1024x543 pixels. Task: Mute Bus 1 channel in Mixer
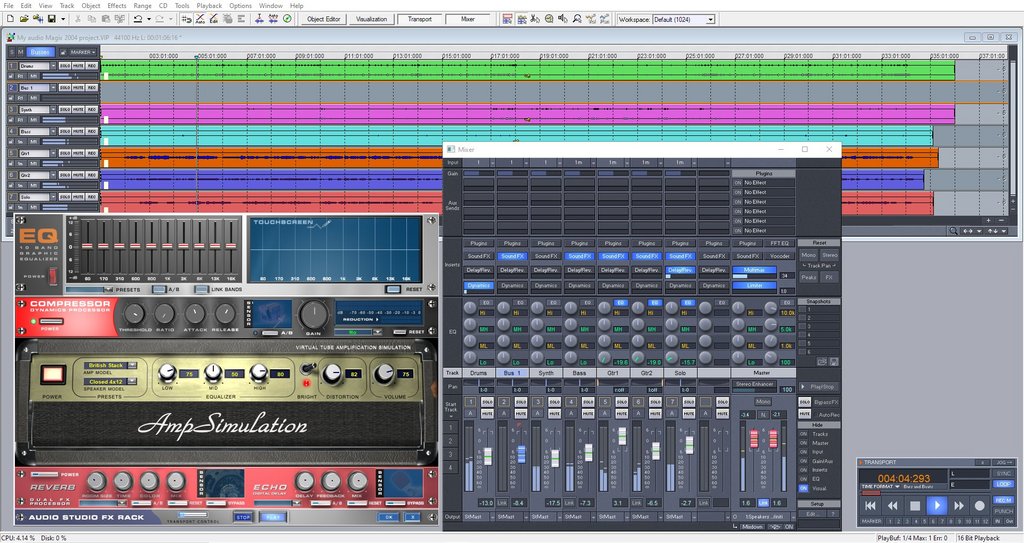(520, 414)
